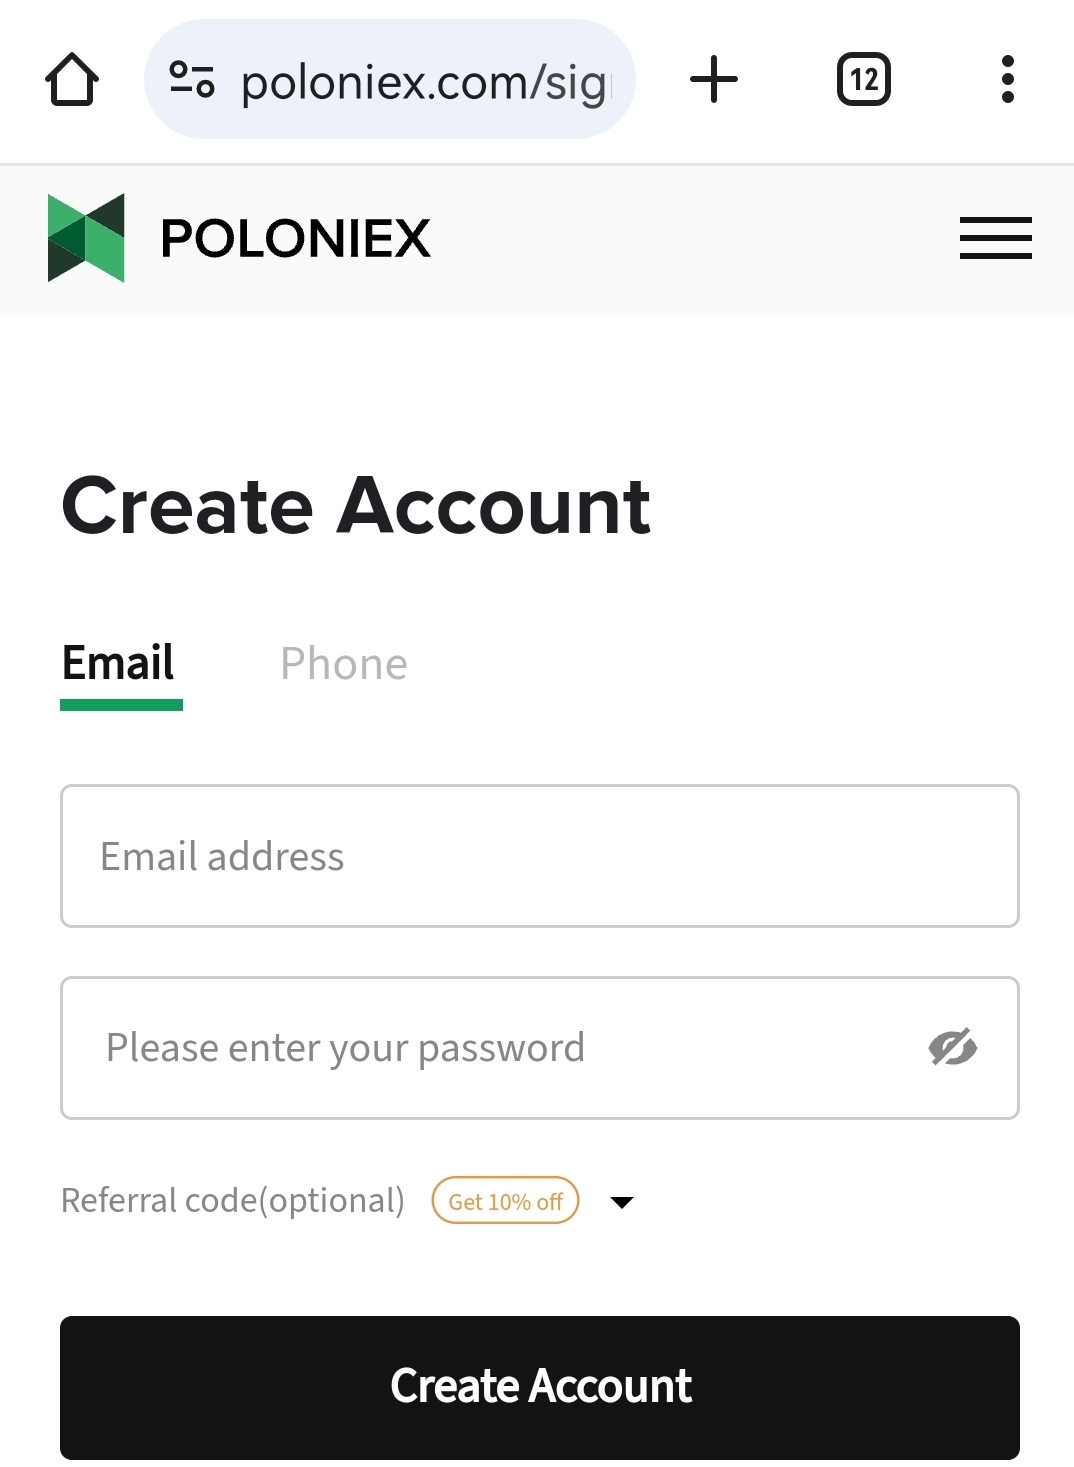Click the POLONIEX wordmark text
This screenshot has width=1074, height=1467.
295,239
